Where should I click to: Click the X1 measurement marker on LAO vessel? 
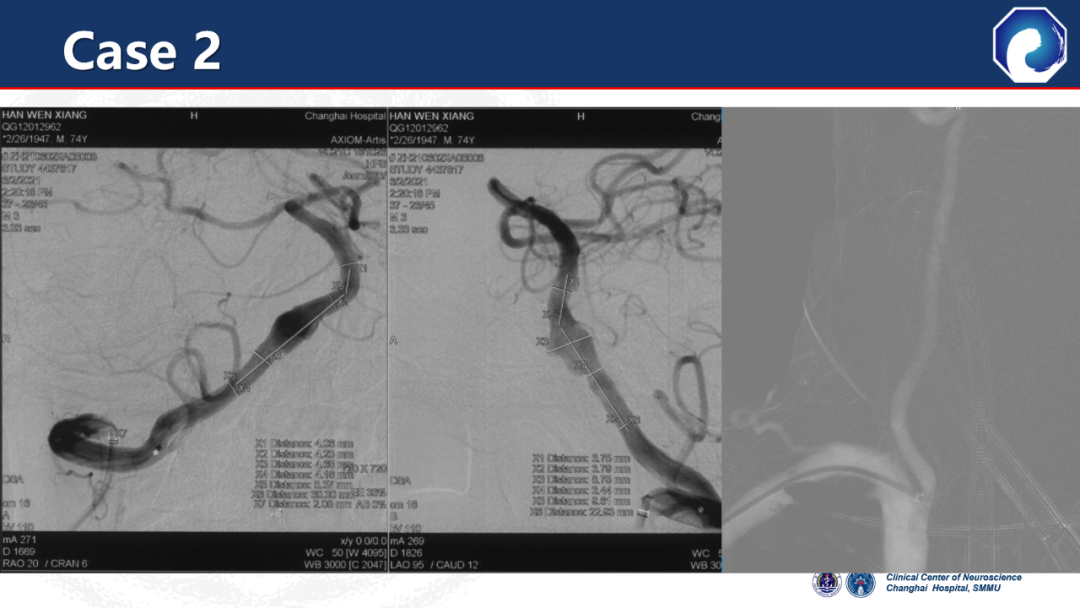573,283
